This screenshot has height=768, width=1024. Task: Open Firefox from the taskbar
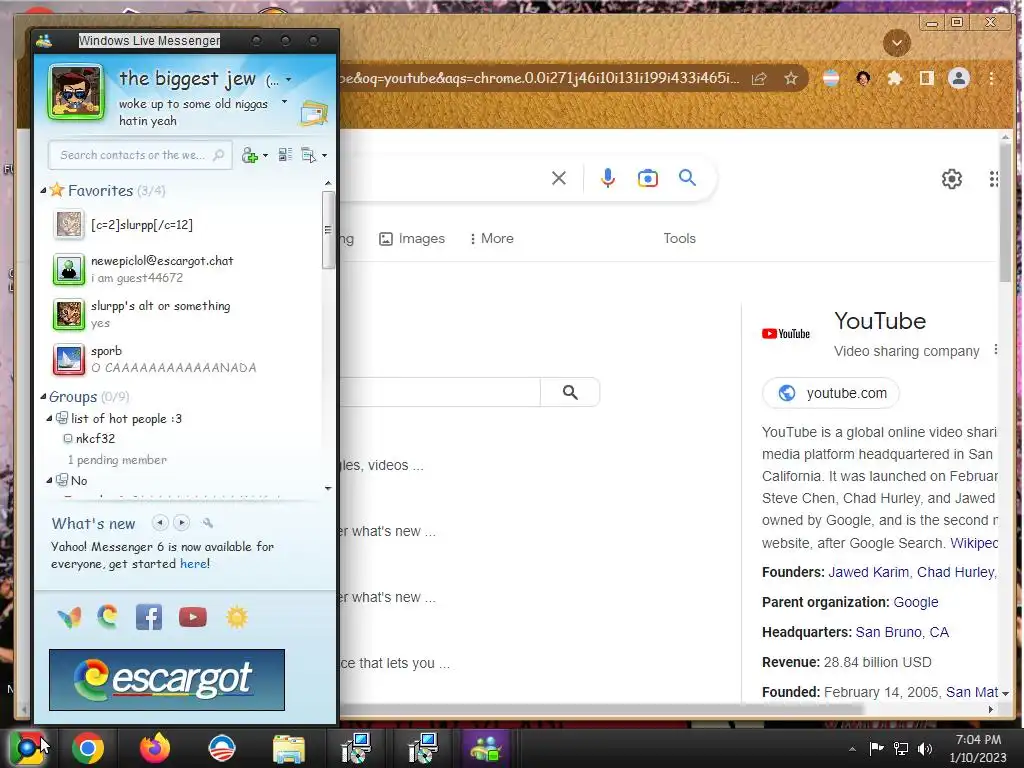click(154, 748)
